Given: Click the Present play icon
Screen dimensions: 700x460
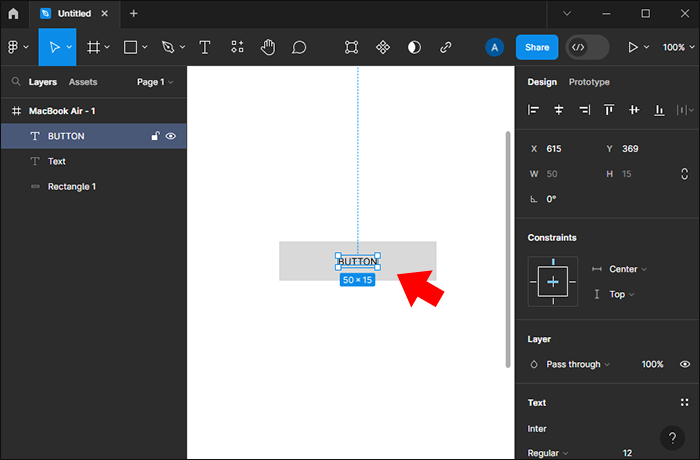Looking at the screenshot, I should pyautogui.click(x=632, y=47).
